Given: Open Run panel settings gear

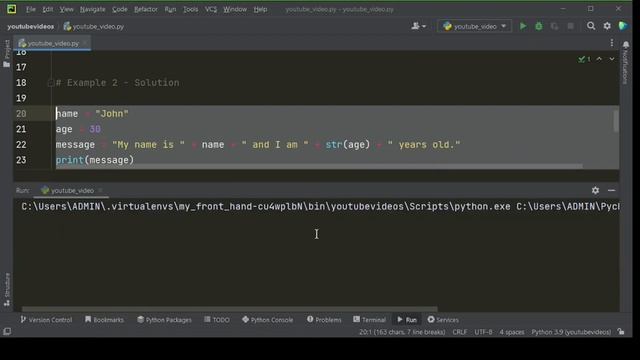Looking at the screenshot, I should 595,190.
